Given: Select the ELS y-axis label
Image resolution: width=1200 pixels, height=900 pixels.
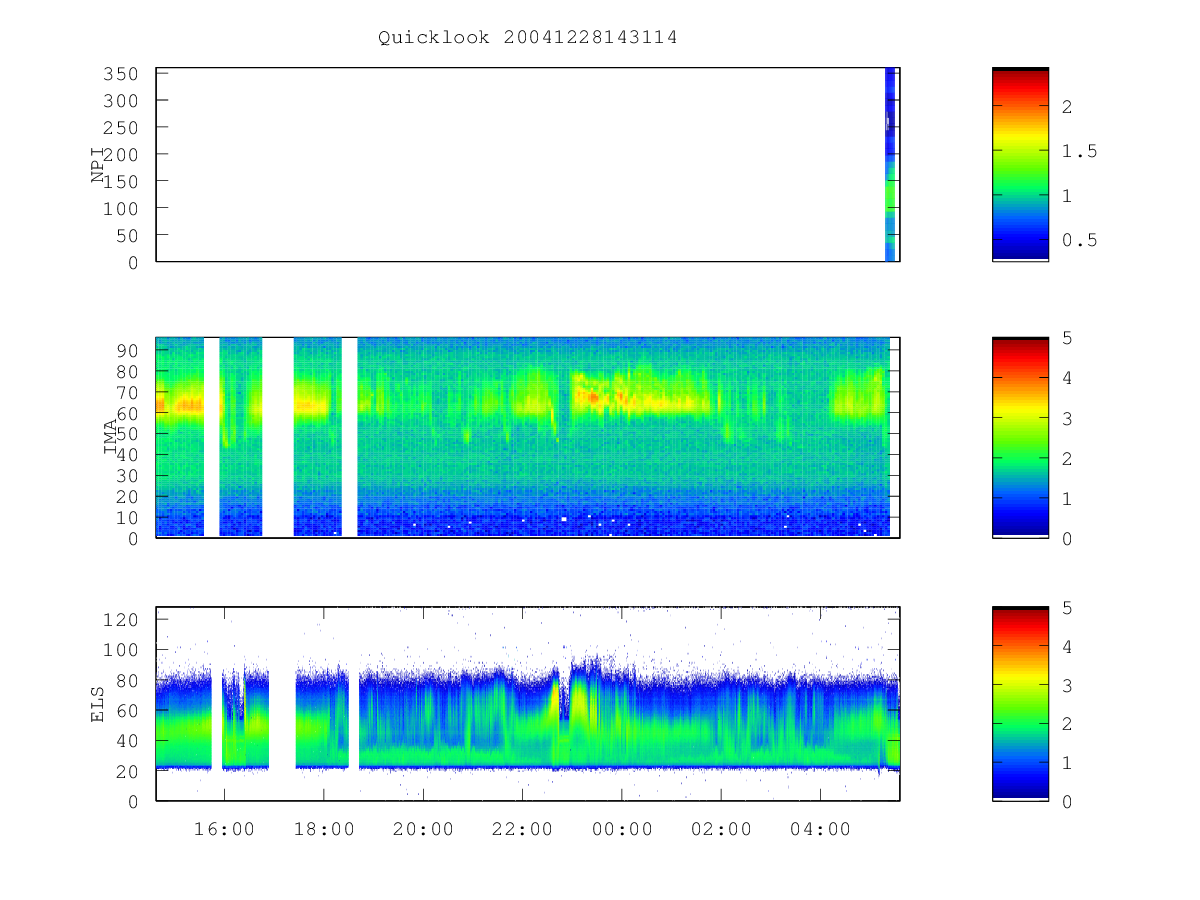Looking at the screenshot, I should (98, 704).
